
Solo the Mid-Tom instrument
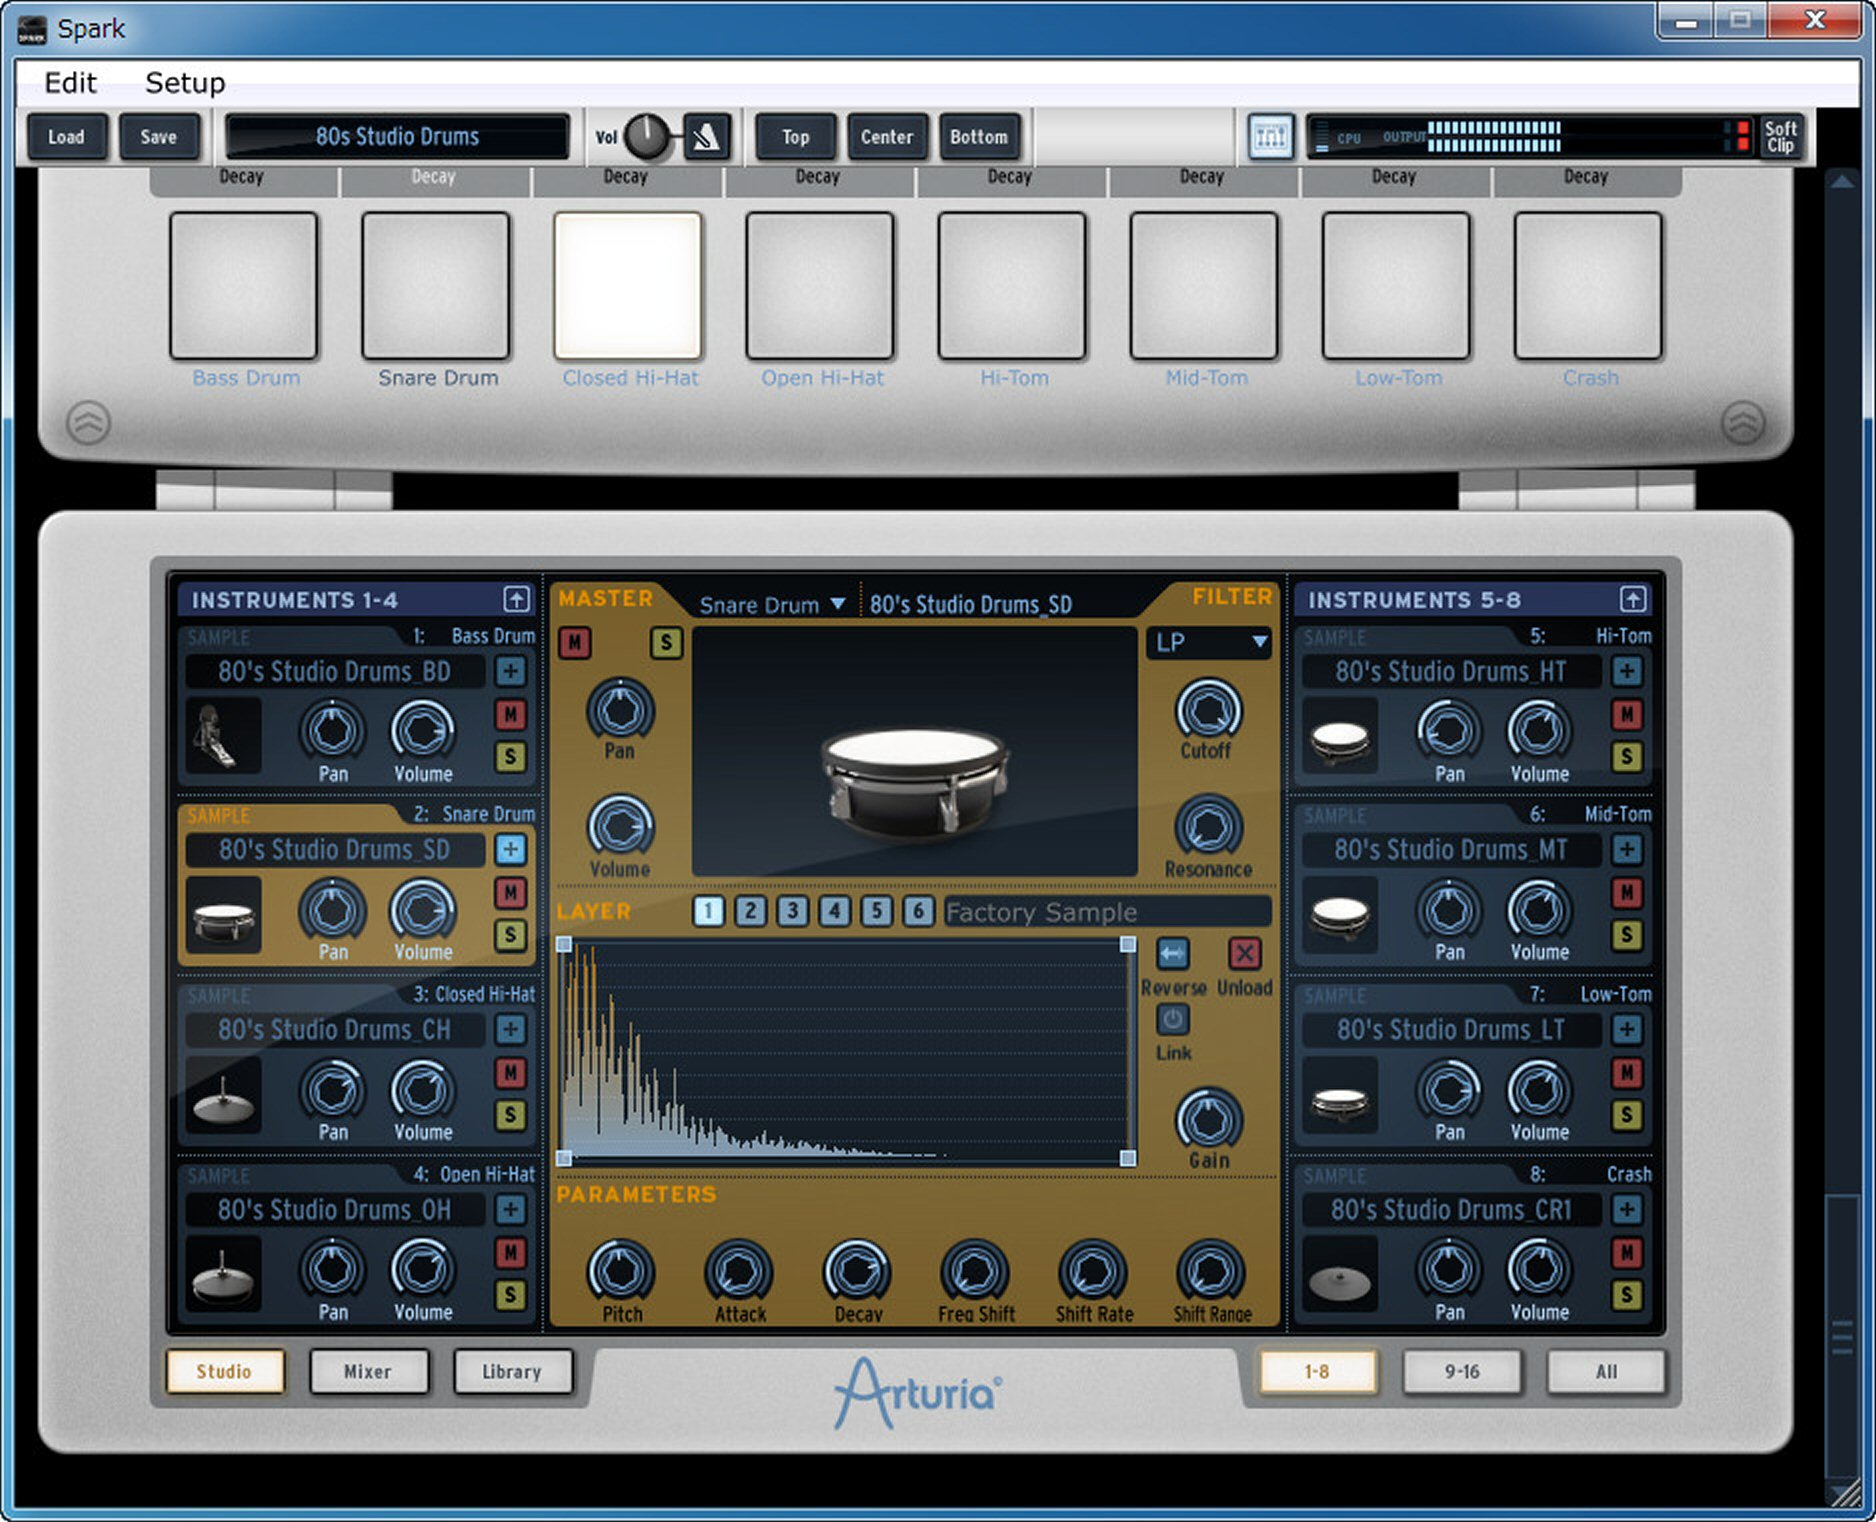pos(1627,936)
